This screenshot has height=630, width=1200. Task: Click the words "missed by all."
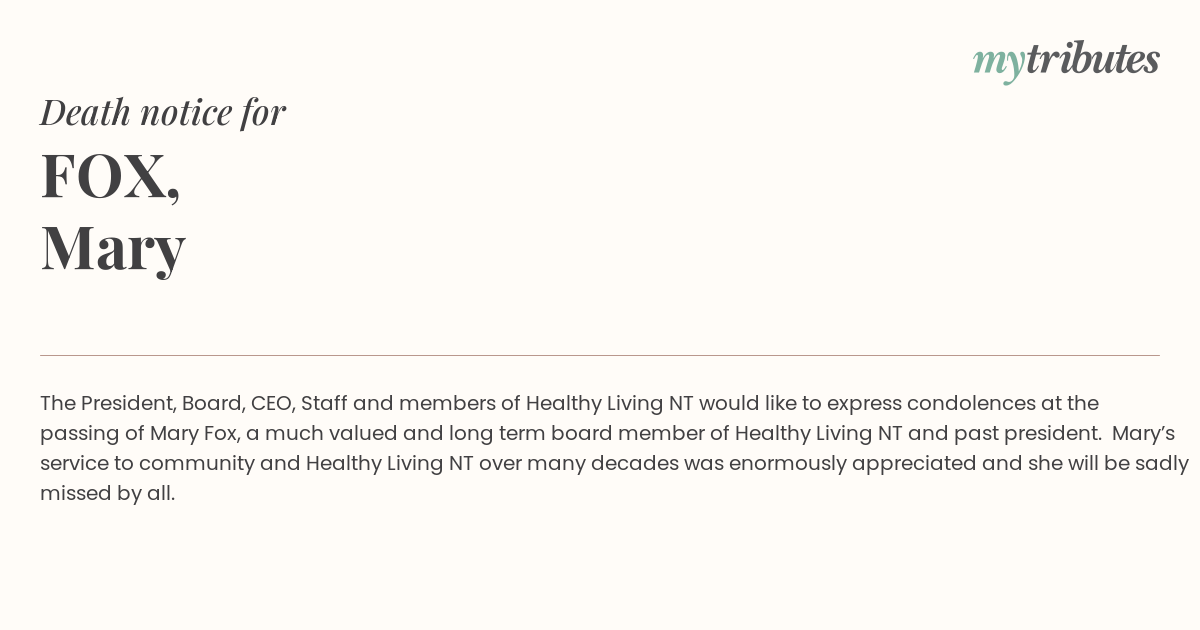pos(108,494)
